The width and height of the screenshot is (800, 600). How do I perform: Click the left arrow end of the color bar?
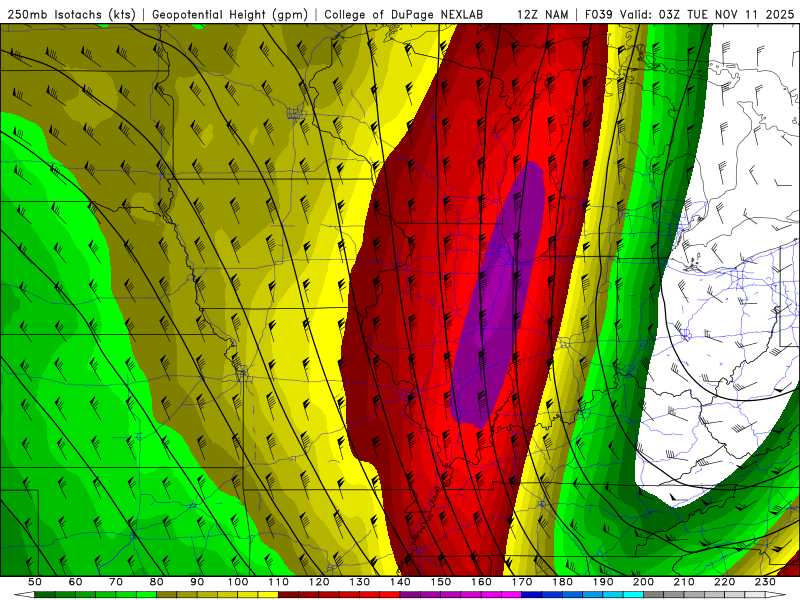pos(24,595)
